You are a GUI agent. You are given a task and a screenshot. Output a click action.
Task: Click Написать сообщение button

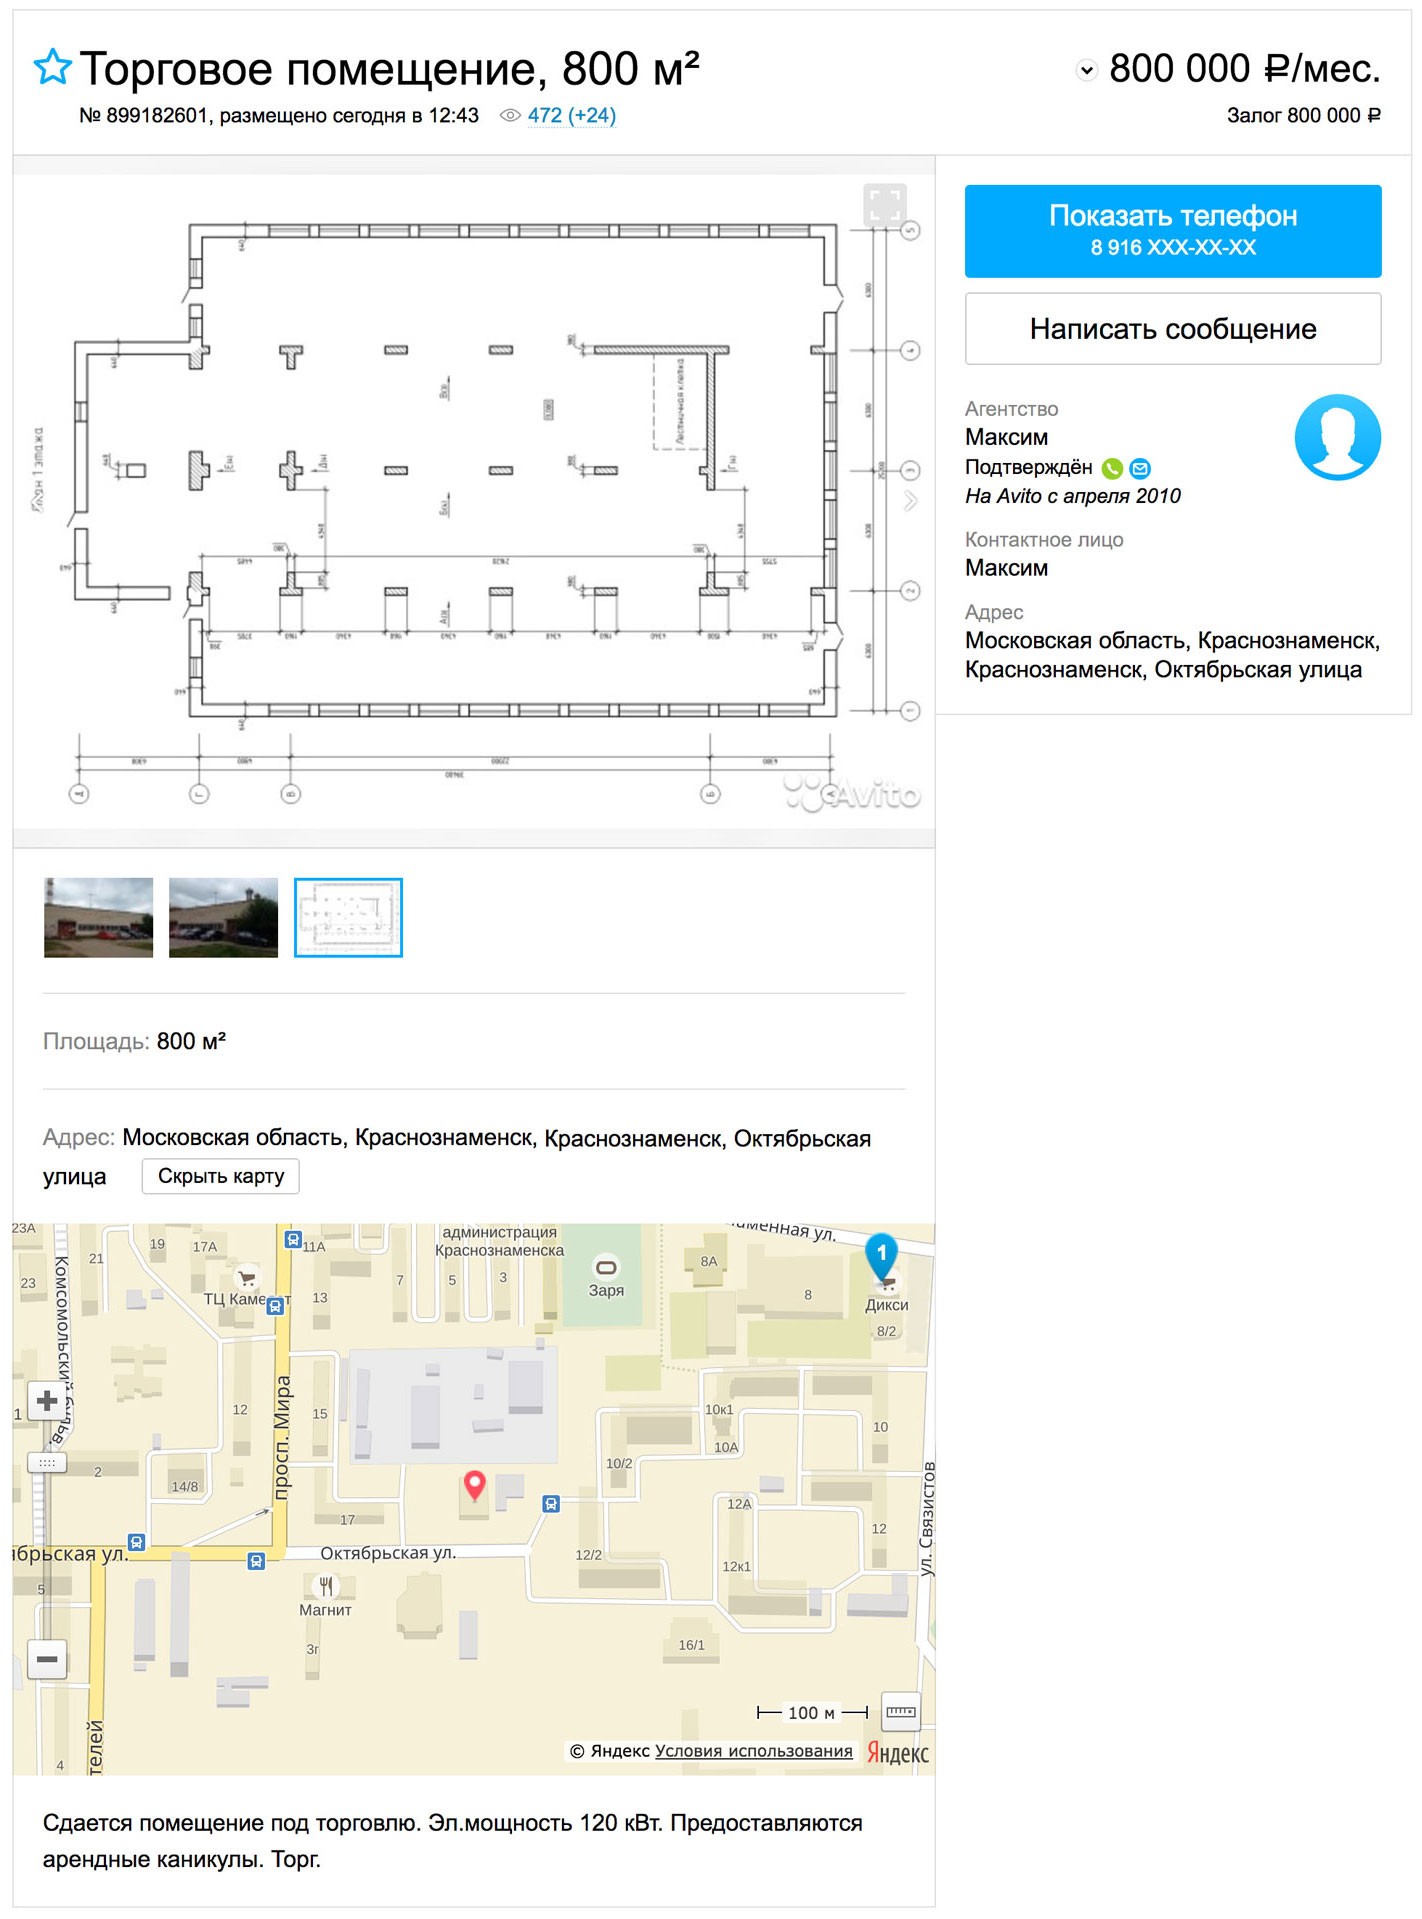point(1172,329)
